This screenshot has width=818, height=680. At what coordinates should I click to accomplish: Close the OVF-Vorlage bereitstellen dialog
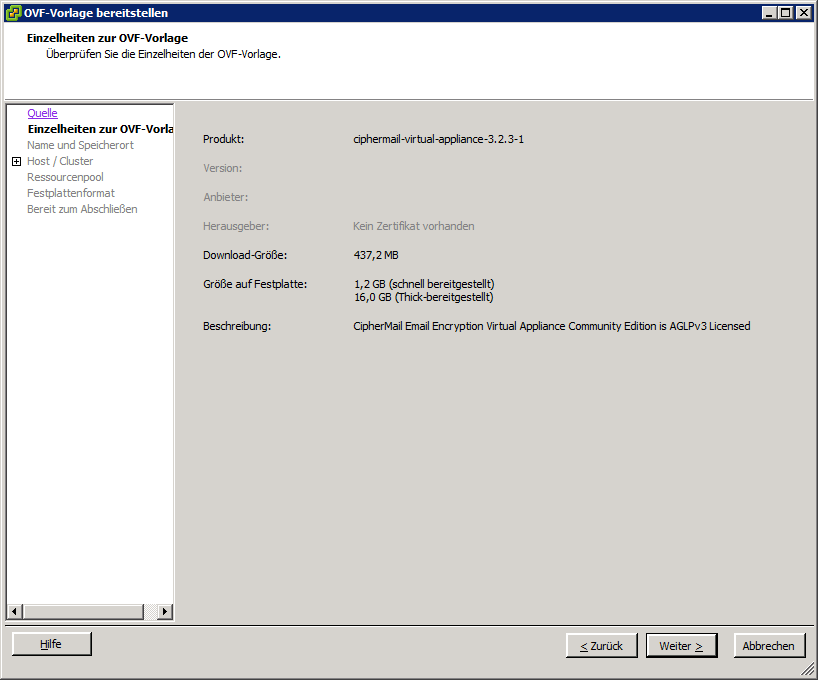pyautogui.click(x=804, y=13)
